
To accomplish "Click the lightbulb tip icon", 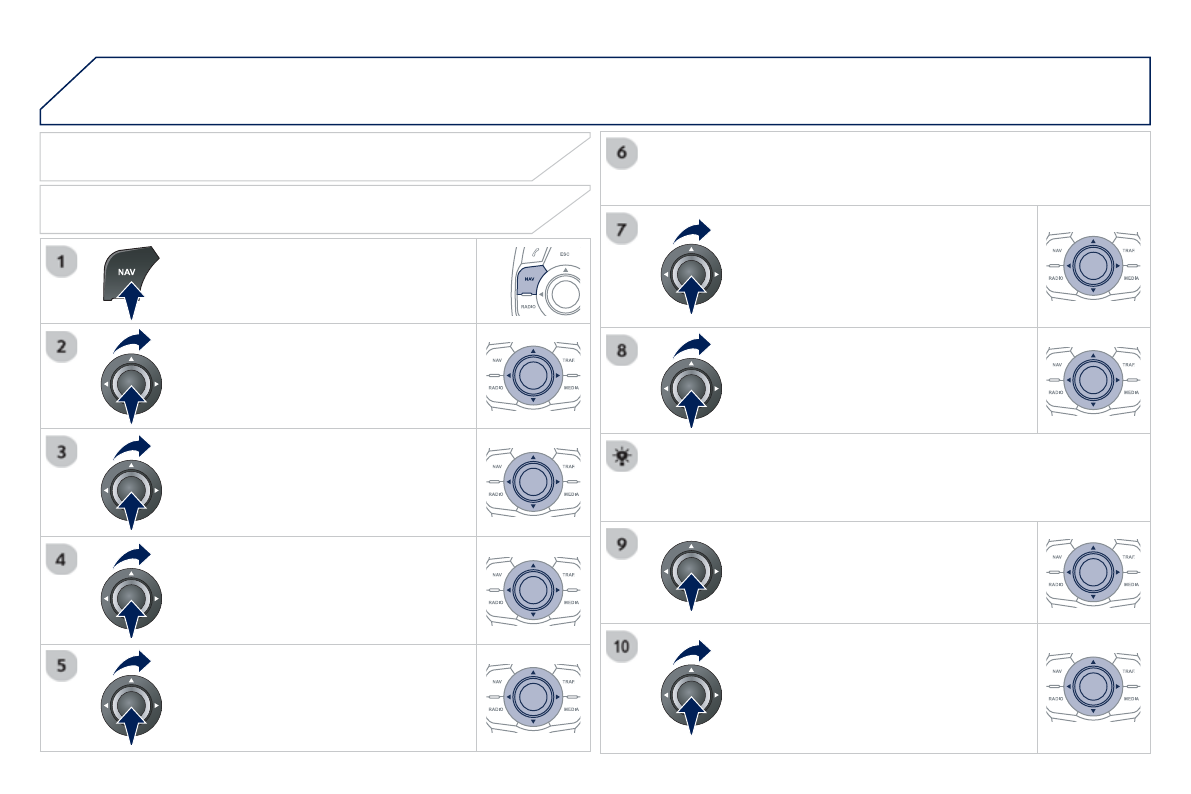I will 622,454.
